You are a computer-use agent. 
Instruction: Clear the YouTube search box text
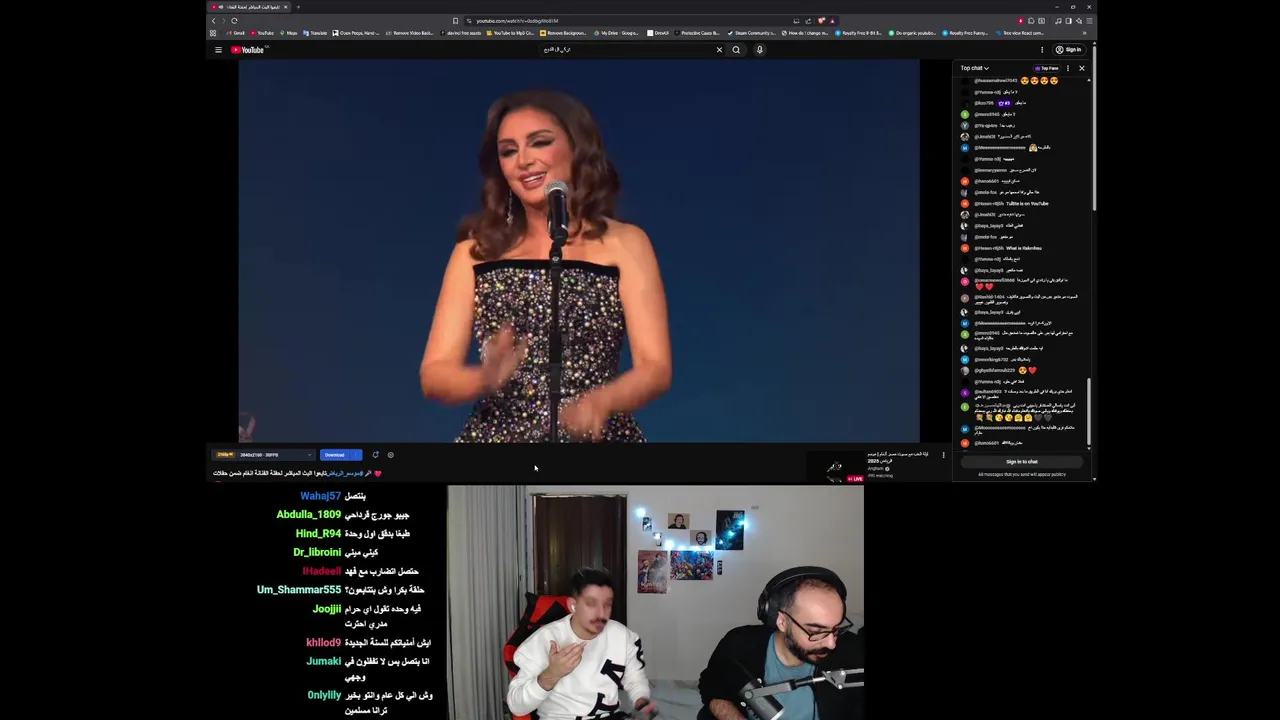click(x=719, y=50)
